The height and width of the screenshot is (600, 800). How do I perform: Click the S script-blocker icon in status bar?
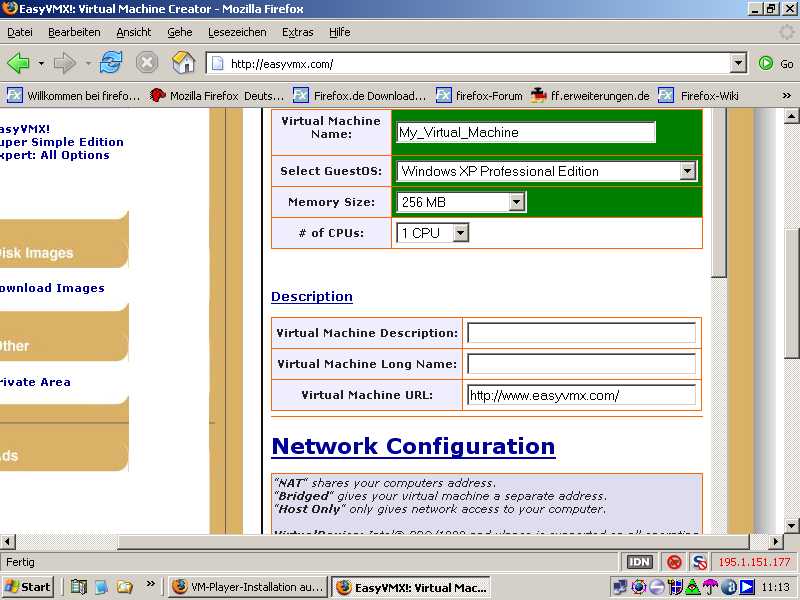699,562
